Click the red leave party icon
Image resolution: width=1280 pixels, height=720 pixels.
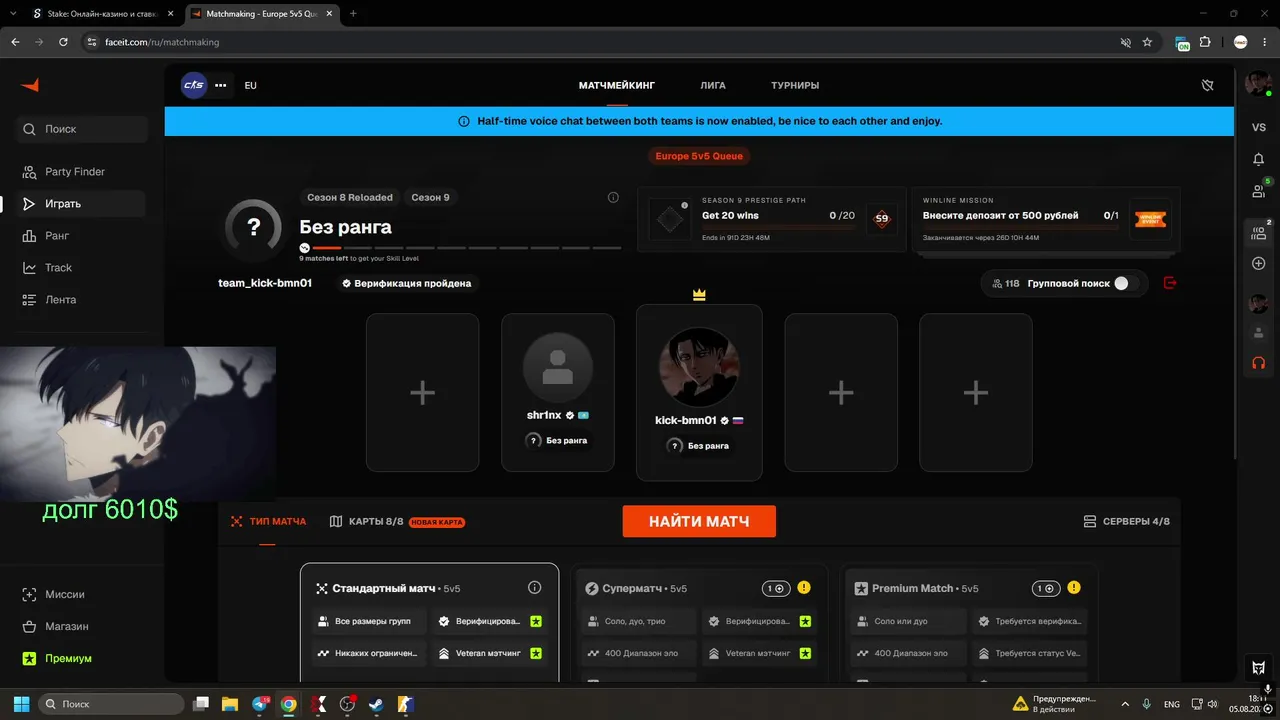1171,284
